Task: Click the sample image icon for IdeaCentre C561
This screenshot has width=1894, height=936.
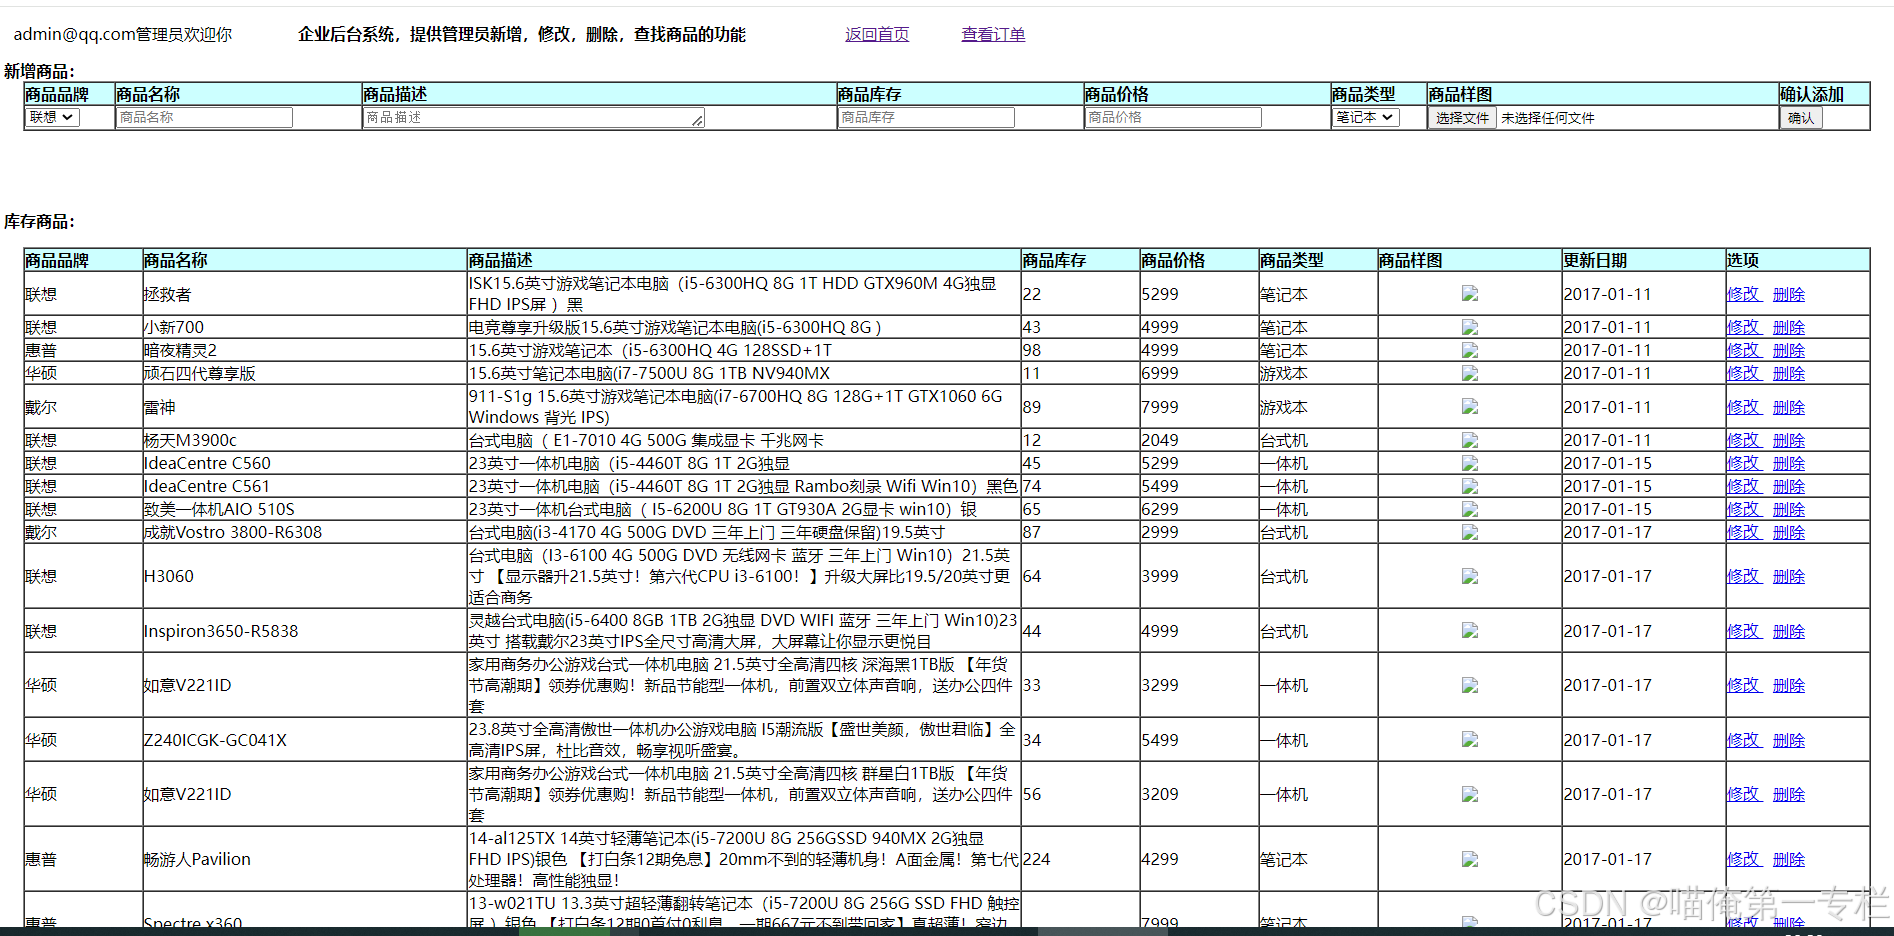Action: 1469,486
